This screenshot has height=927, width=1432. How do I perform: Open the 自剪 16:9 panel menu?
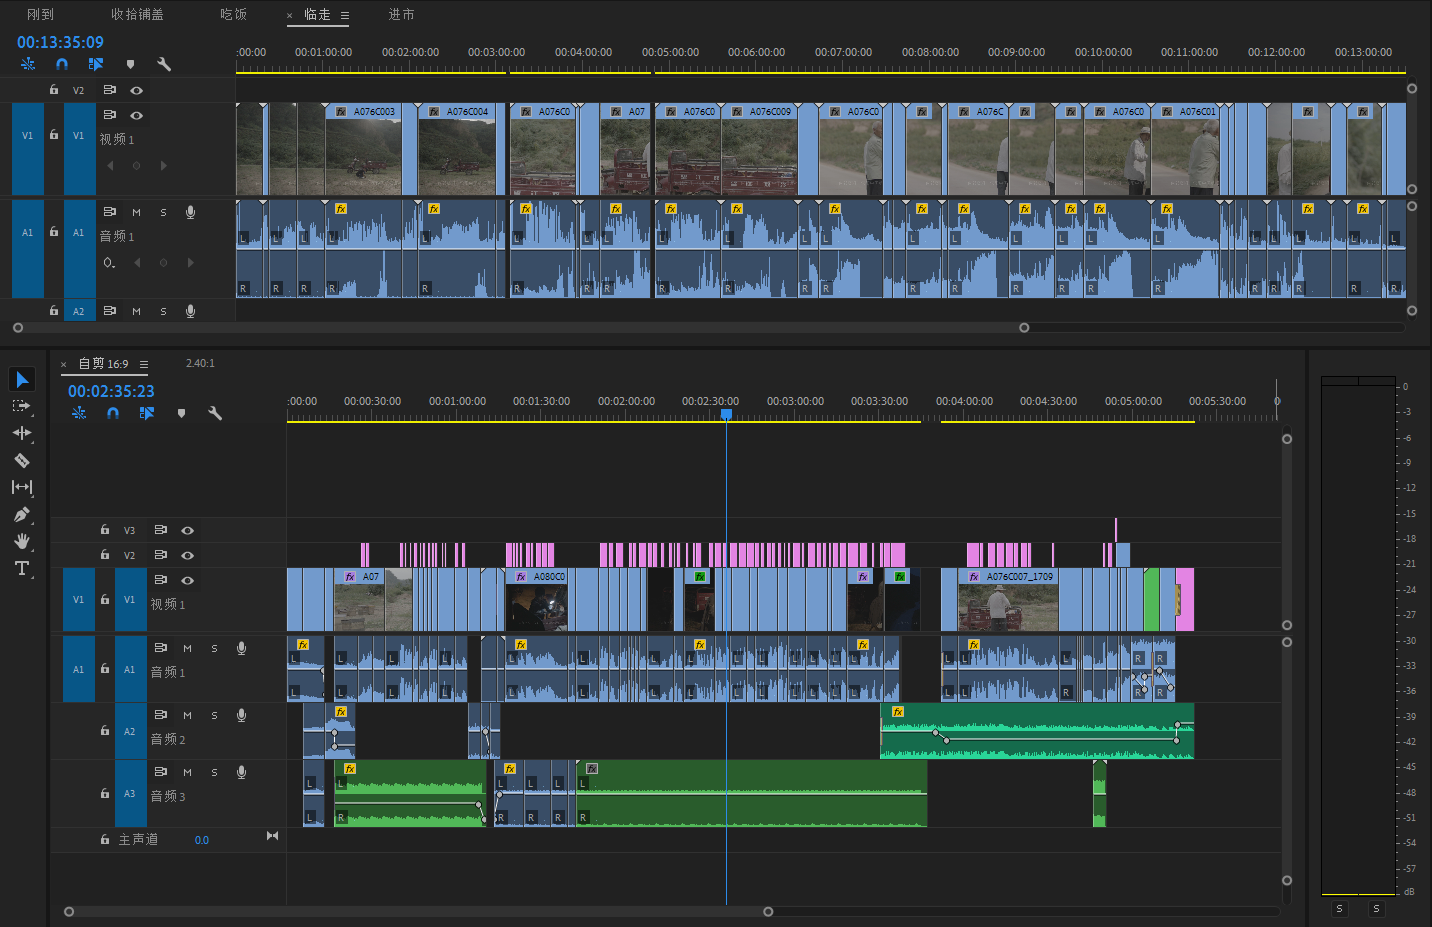(144, 364)
